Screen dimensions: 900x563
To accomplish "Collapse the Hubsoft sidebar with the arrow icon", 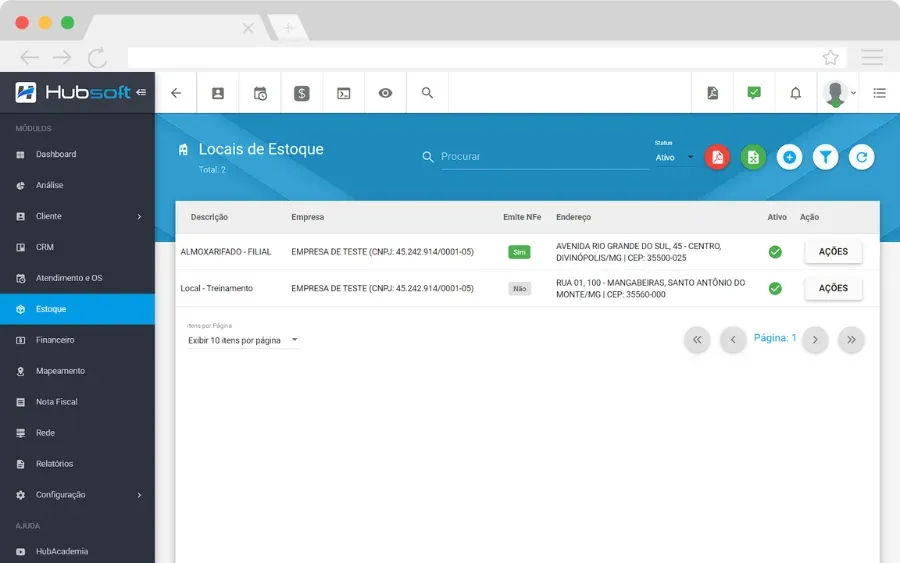I will (141, 92).
